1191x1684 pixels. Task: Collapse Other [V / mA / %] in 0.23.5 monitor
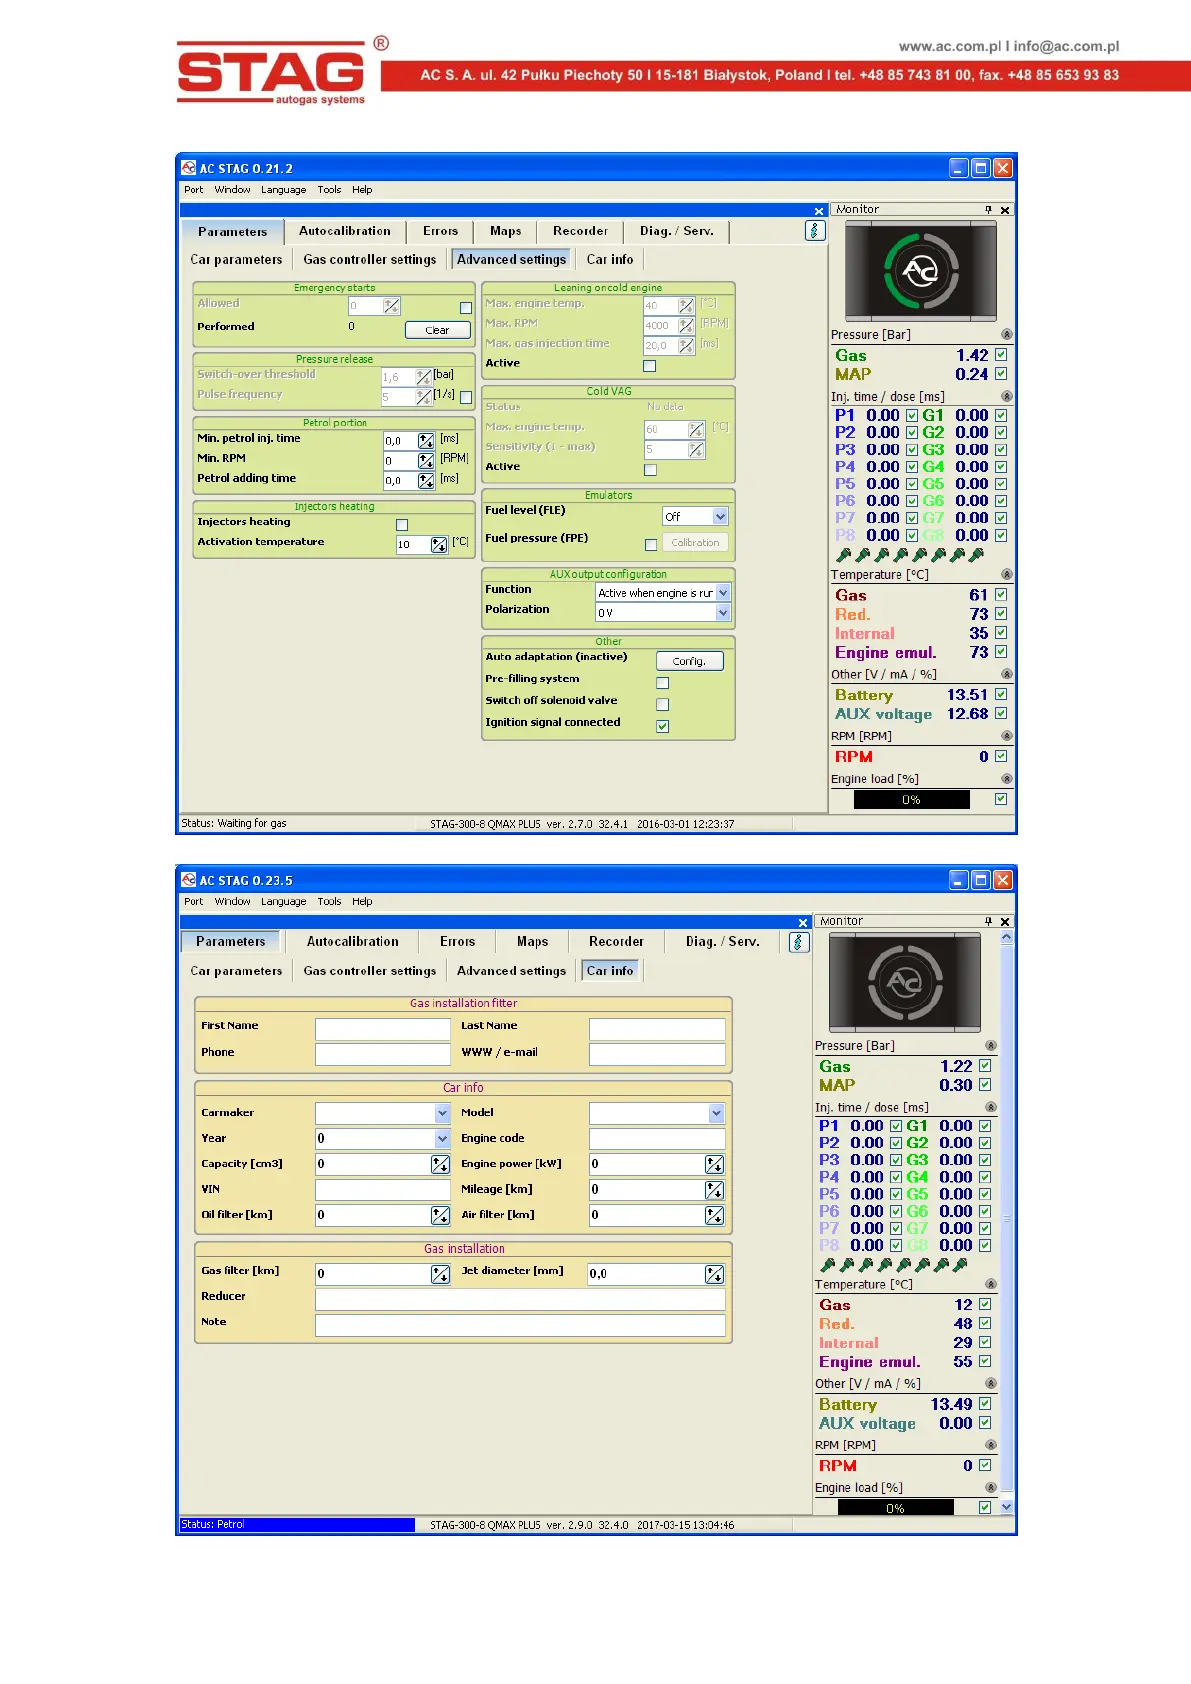click(991, 1384)
